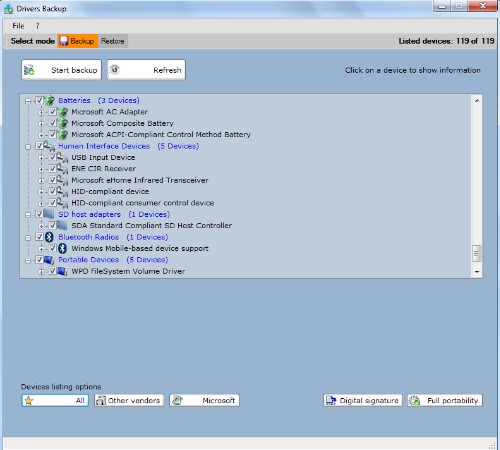Uncheck the WPD FileSystem Volume Driver checkbox
The image size is (500, 450).
52,271
